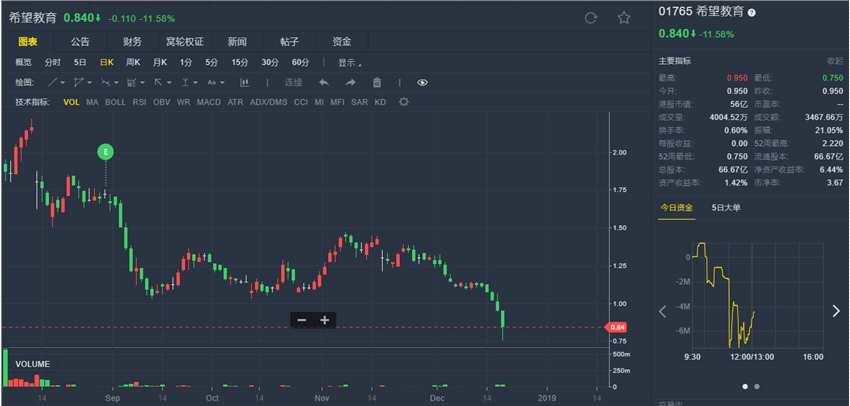Expand the text tool dropdown arrow
Image resolution: width=850 pixels, height=406 pixels.
click(x=222, y=83)
